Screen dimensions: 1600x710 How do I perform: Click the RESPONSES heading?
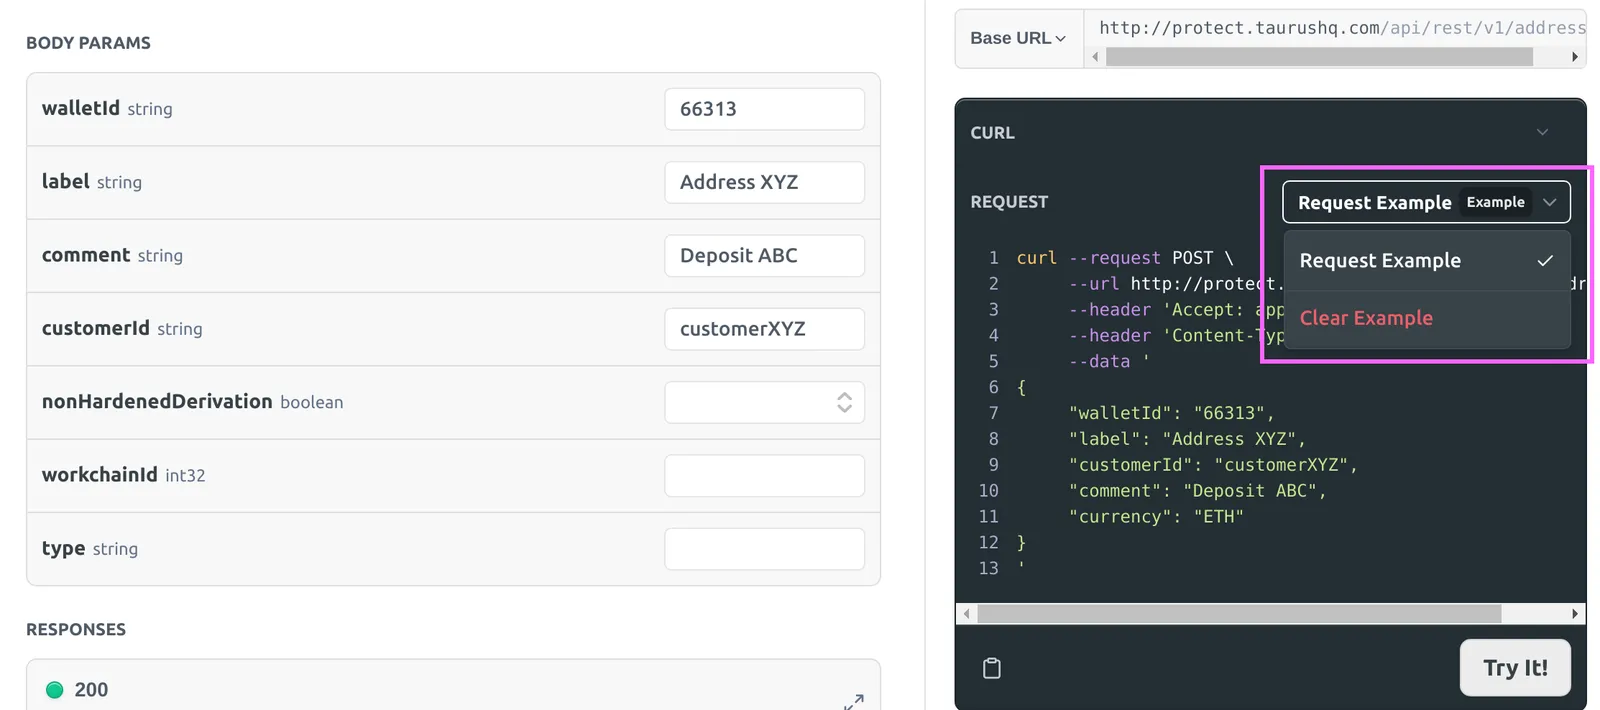tap(76, 629)
